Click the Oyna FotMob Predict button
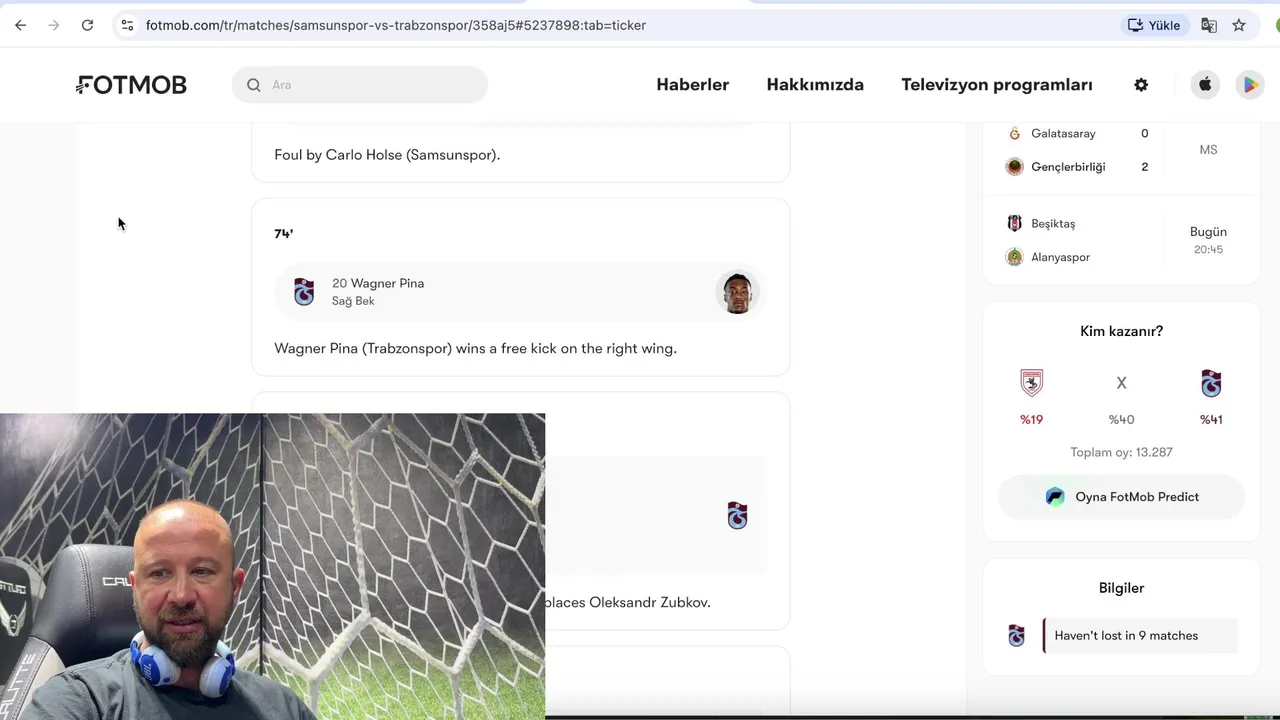Image resolution: width=1280 pixels, height=720 pixels. click(1121, 497)
